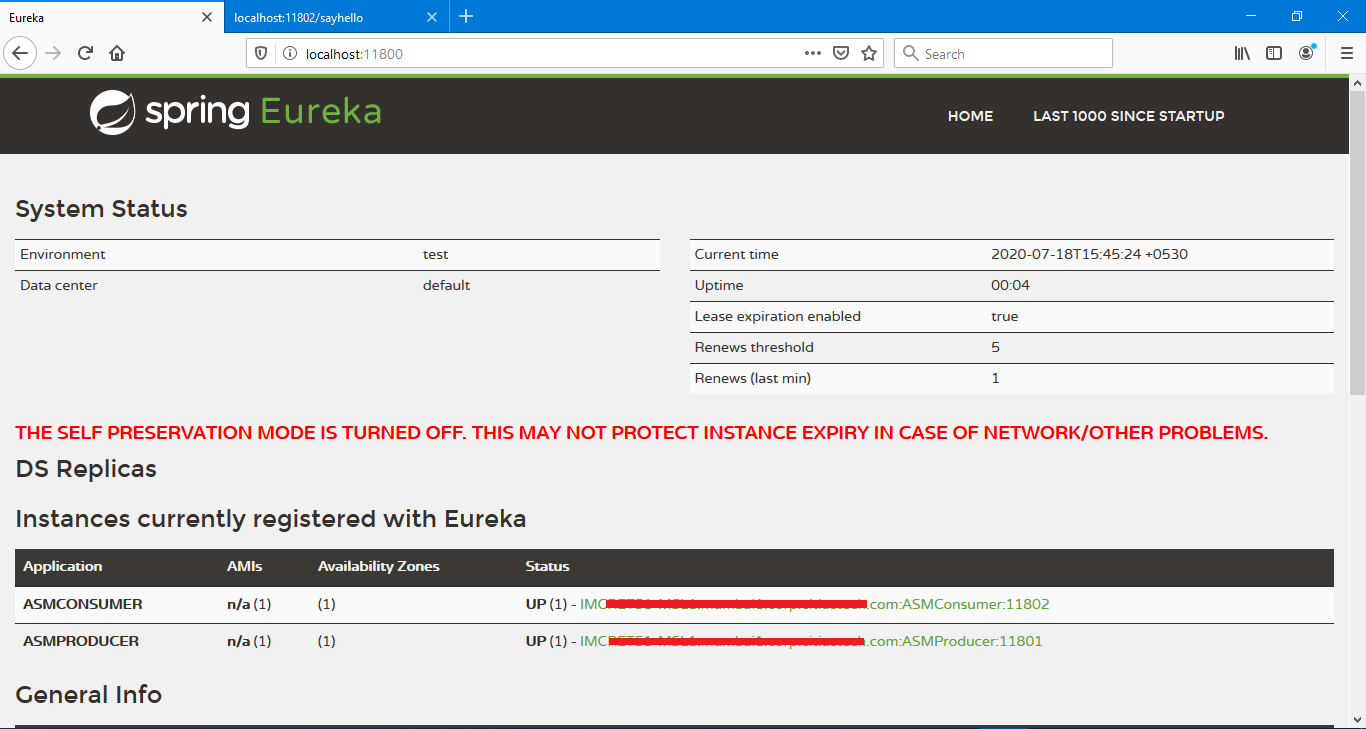Toggle reader view in the address bar
Viewport: 1366px width, 729px height.
[x=841, y=53]
